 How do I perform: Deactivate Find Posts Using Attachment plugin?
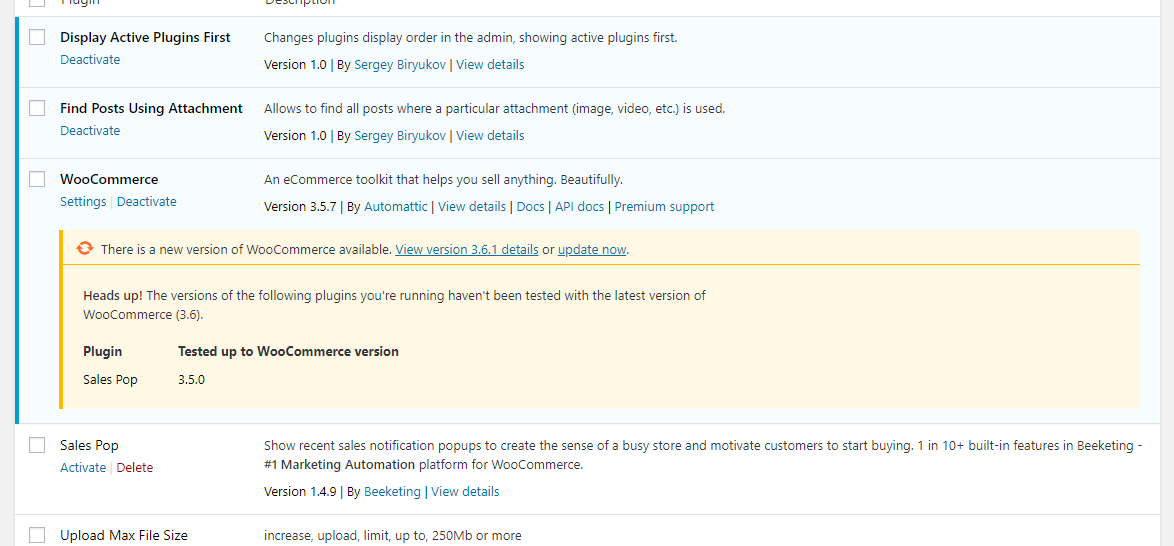tap(90, 131)
